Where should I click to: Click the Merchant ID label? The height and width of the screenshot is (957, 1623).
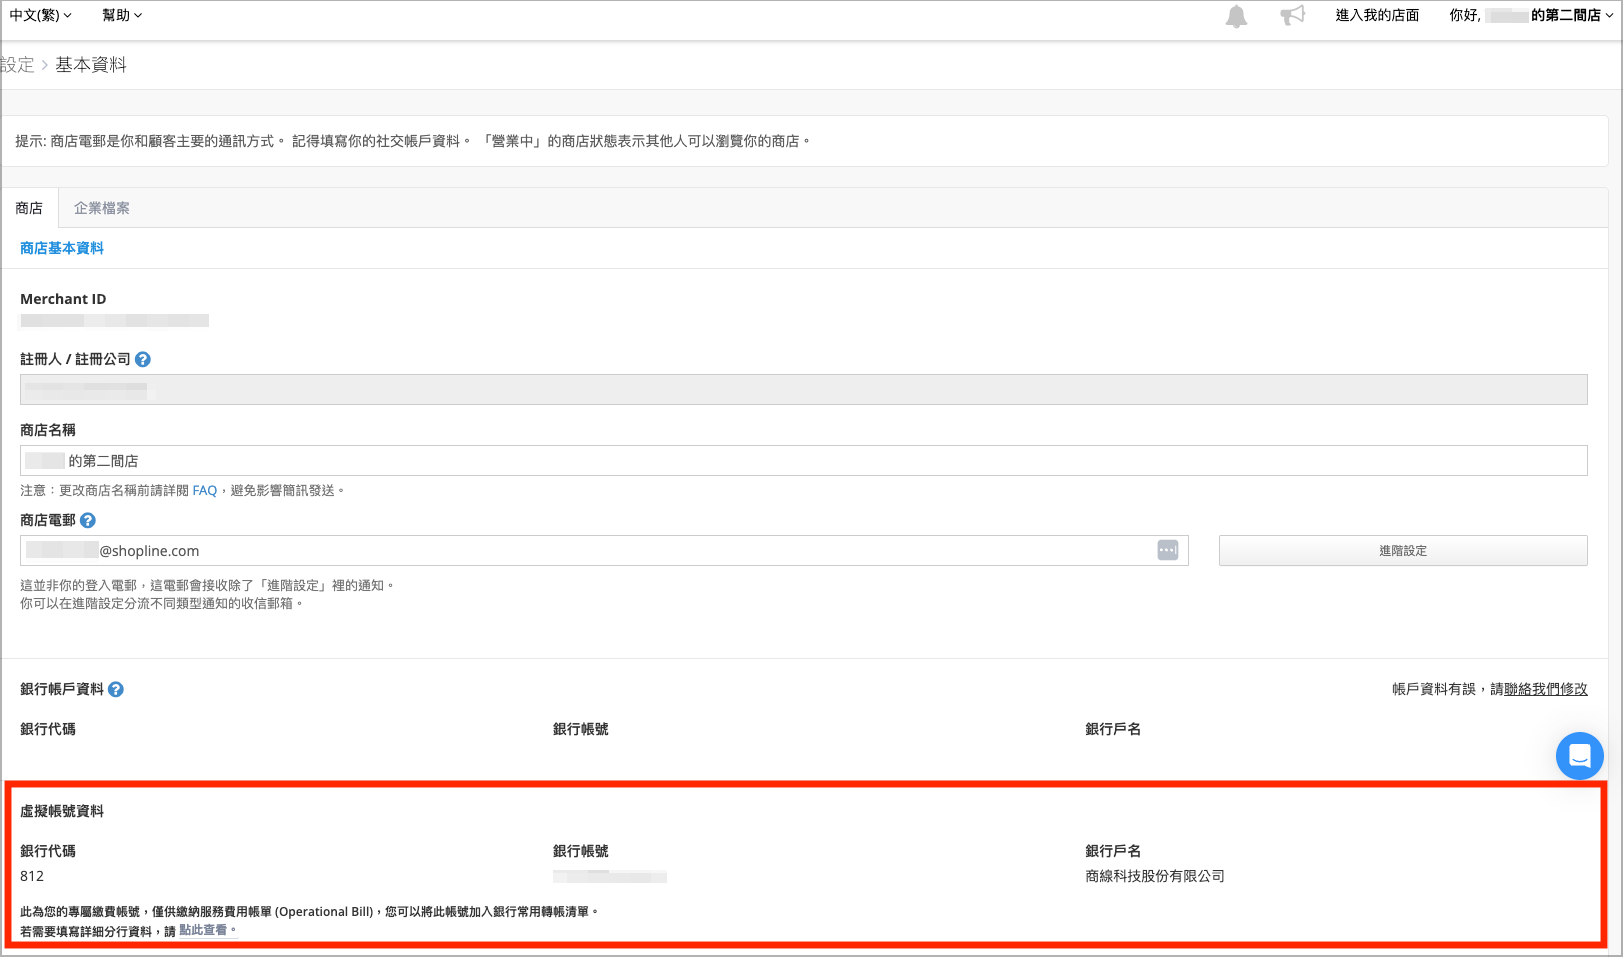coord(63,299)
